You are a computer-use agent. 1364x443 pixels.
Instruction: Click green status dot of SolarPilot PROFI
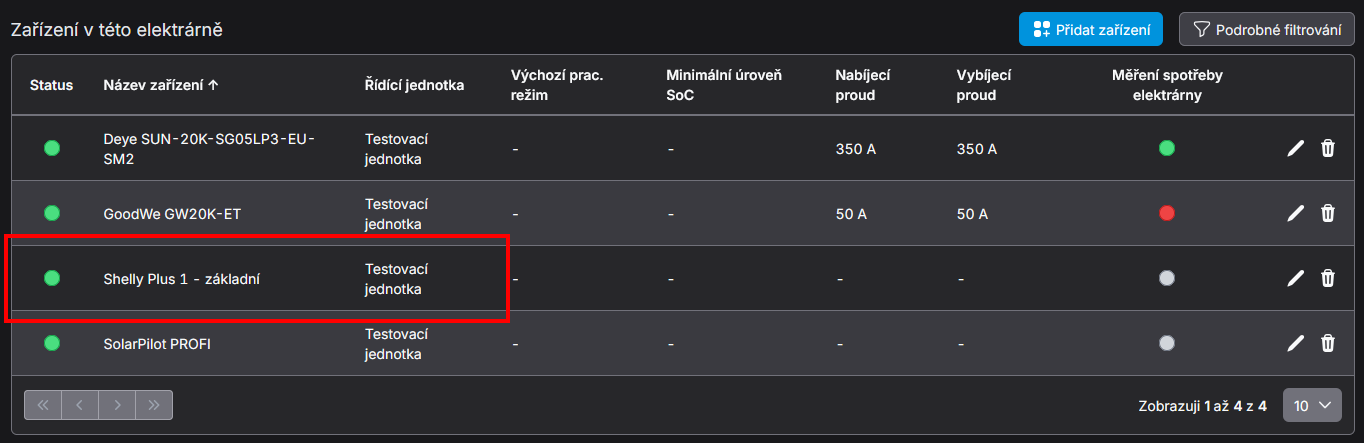pyautogui.click(x=52, y=343)
